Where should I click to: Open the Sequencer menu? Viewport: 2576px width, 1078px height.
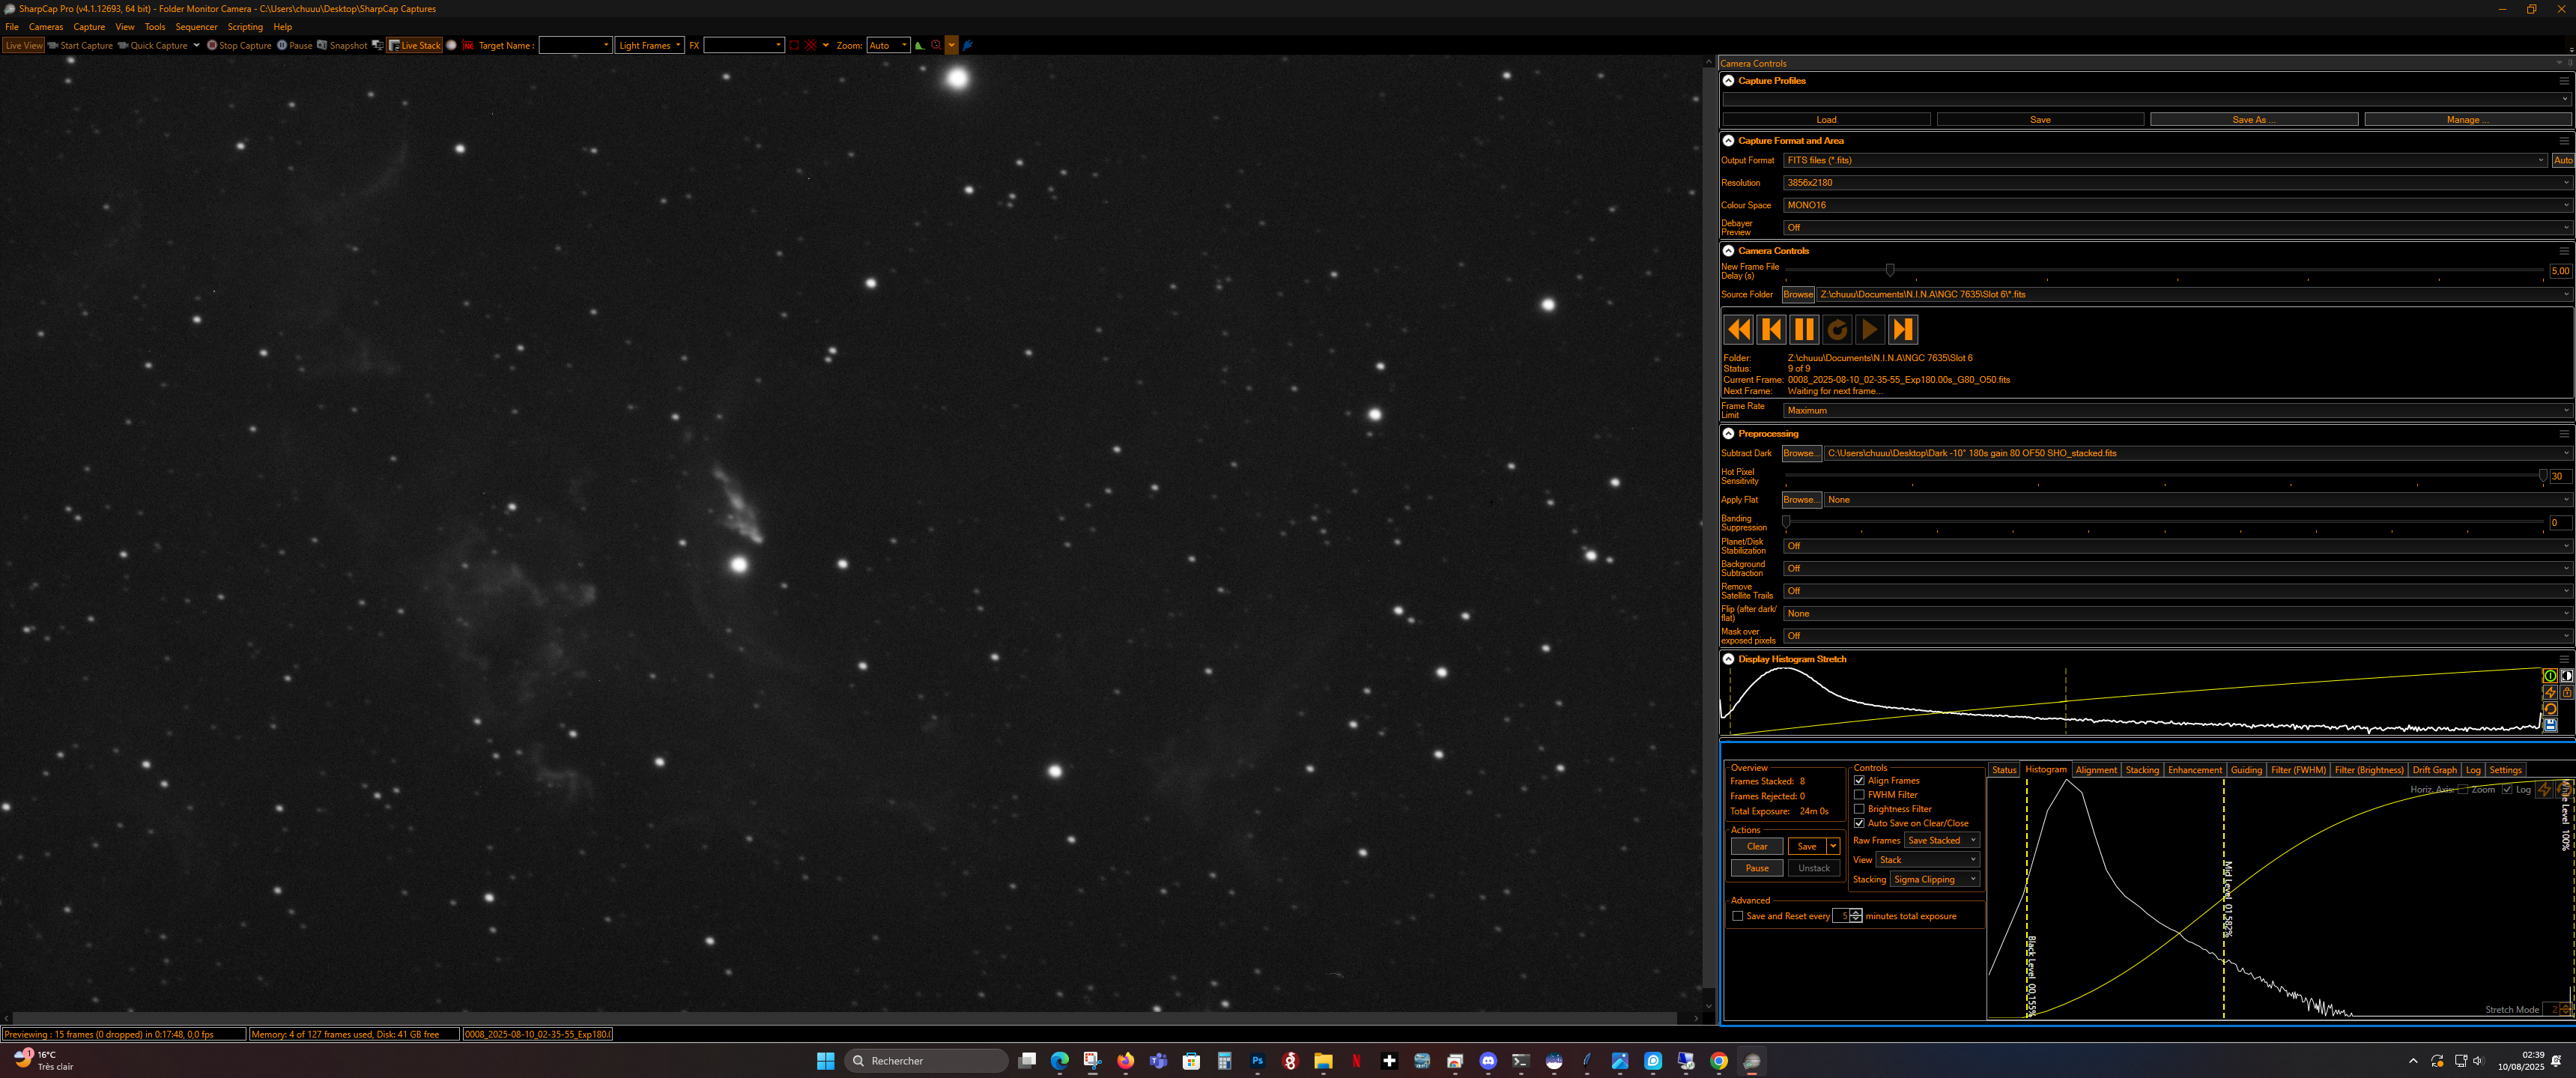tap(196, 27)
